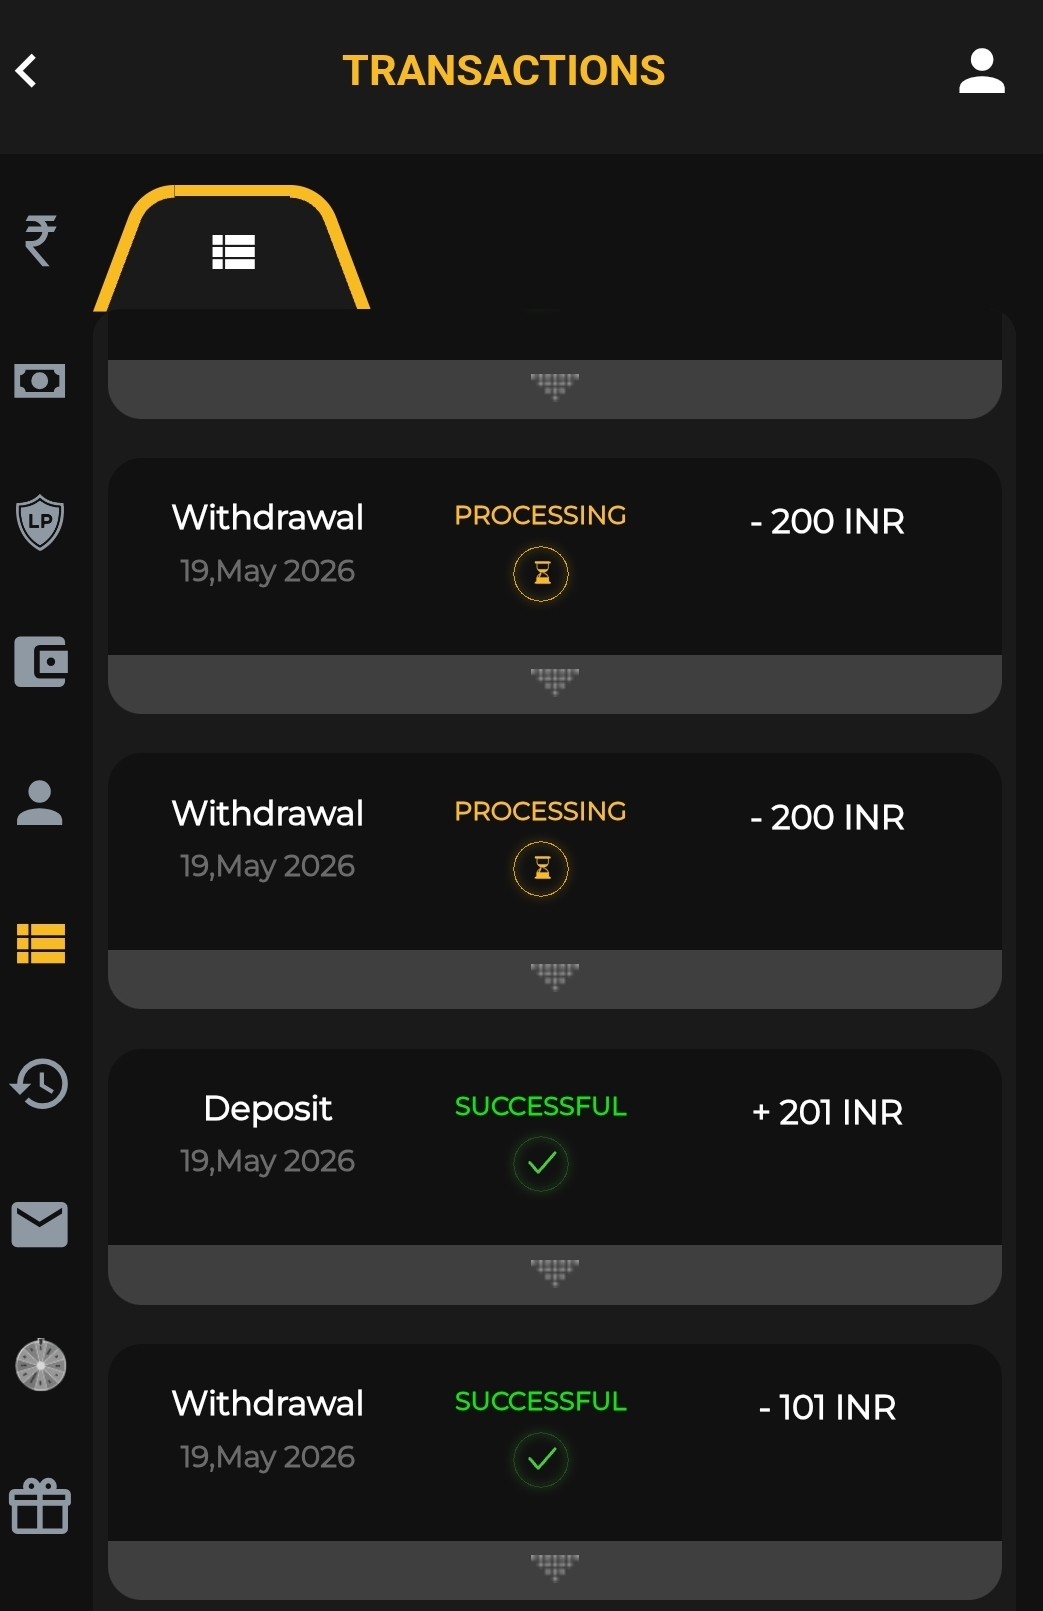Open the history clock sidebar icon
Screen dimensions: 1043x1611
[40, 1084]
